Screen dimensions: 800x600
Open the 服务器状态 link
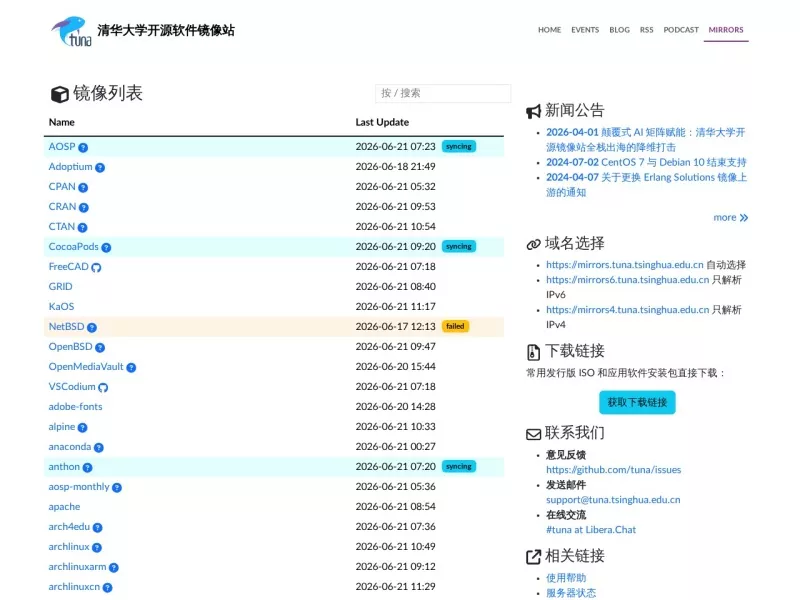coord(571,593)
